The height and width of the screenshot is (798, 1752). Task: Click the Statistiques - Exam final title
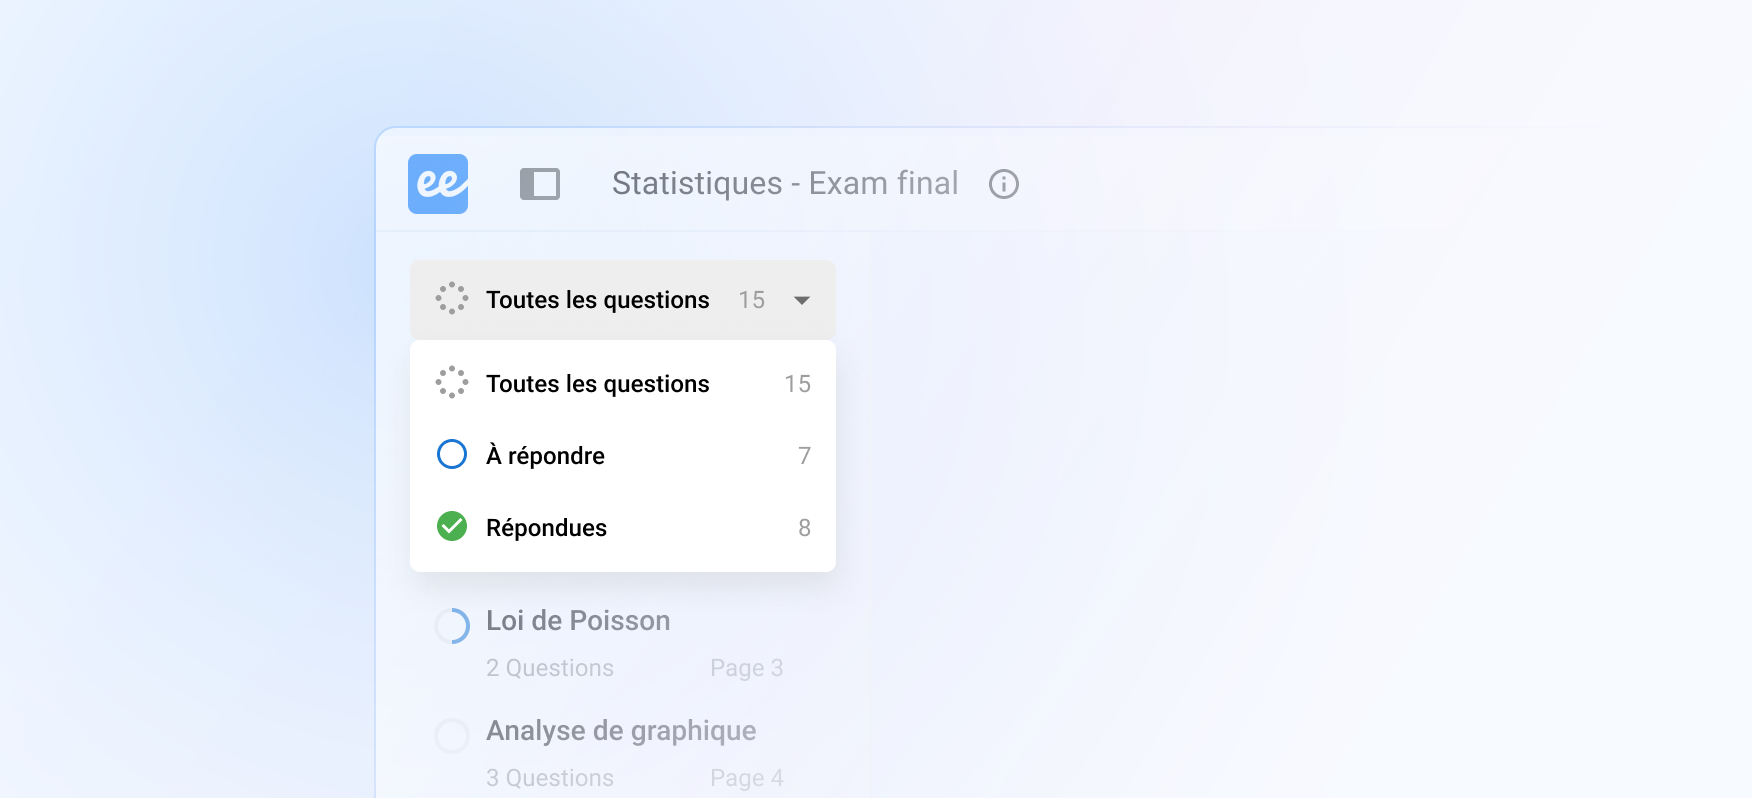coord(785,184)
